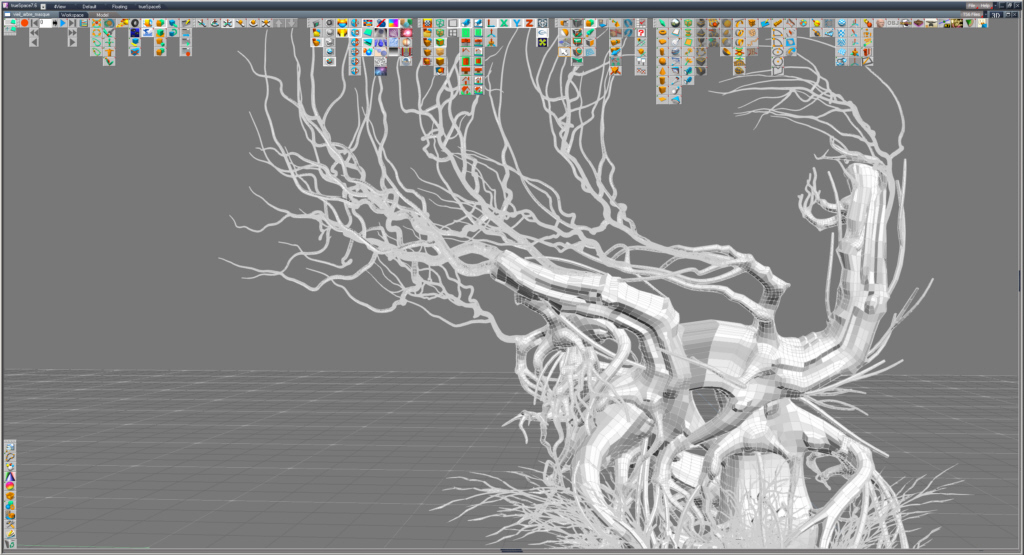1024x555 pixels.
Task: Toggle the blue Y axis lock
Action: (517, 23)
